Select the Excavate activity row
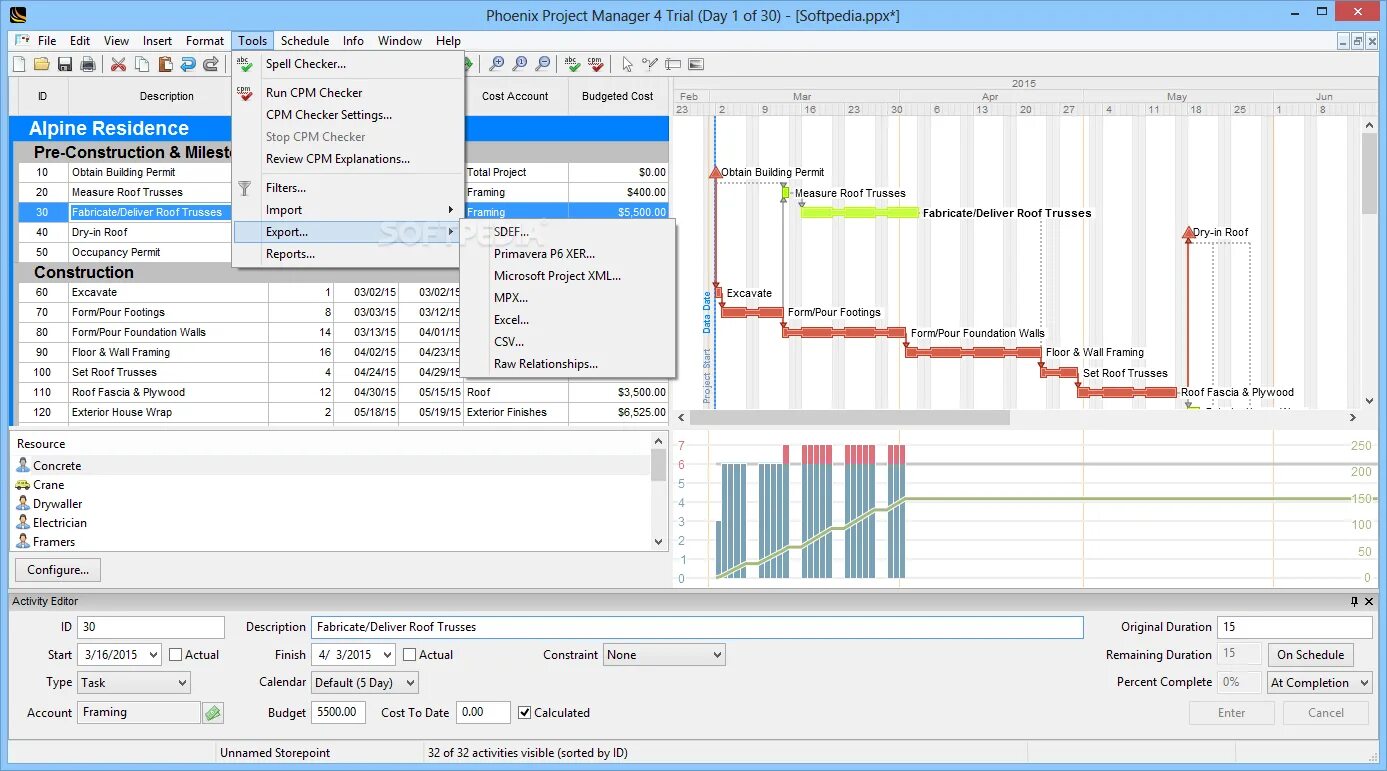The image size is (1387, 771). (x=240, y=292)
